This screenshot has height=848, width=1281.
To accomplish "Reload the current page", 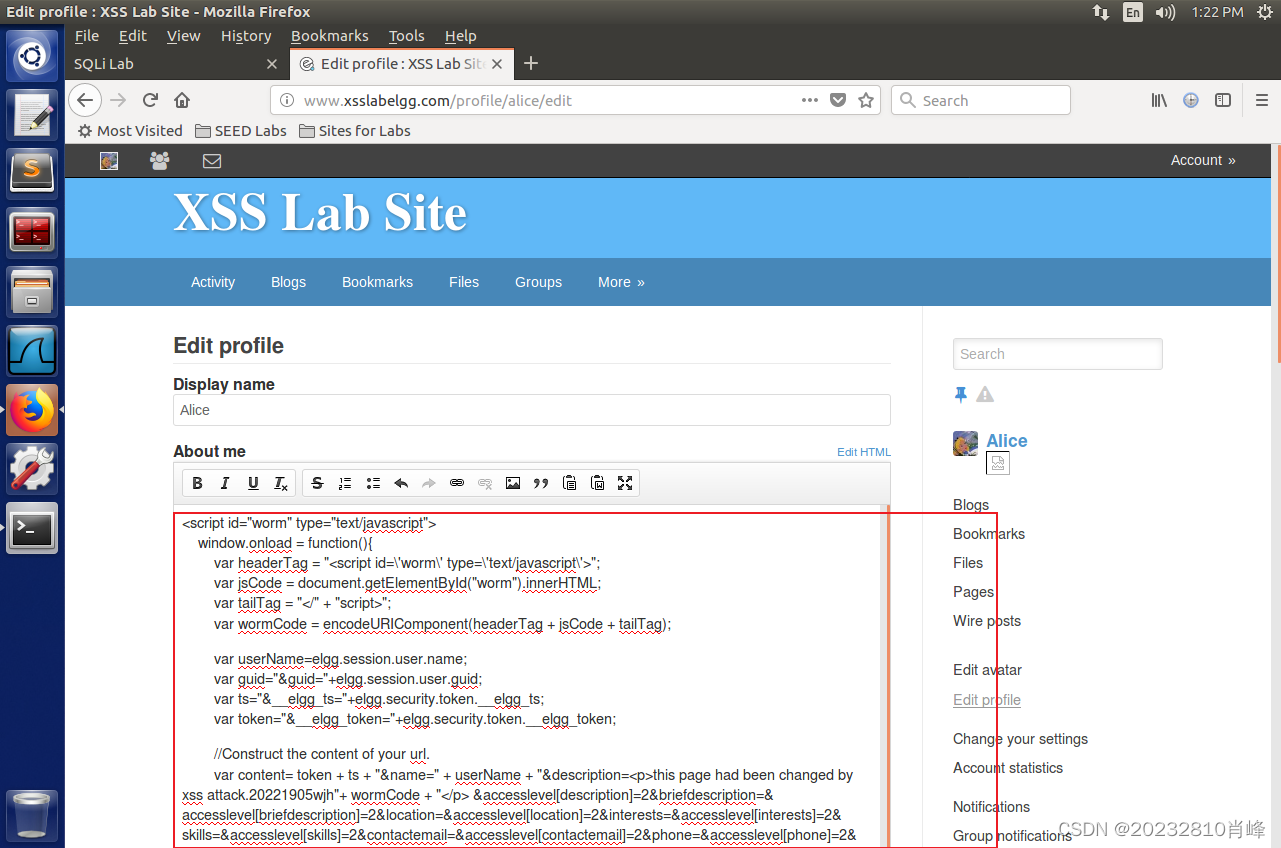I will [150, 100].
